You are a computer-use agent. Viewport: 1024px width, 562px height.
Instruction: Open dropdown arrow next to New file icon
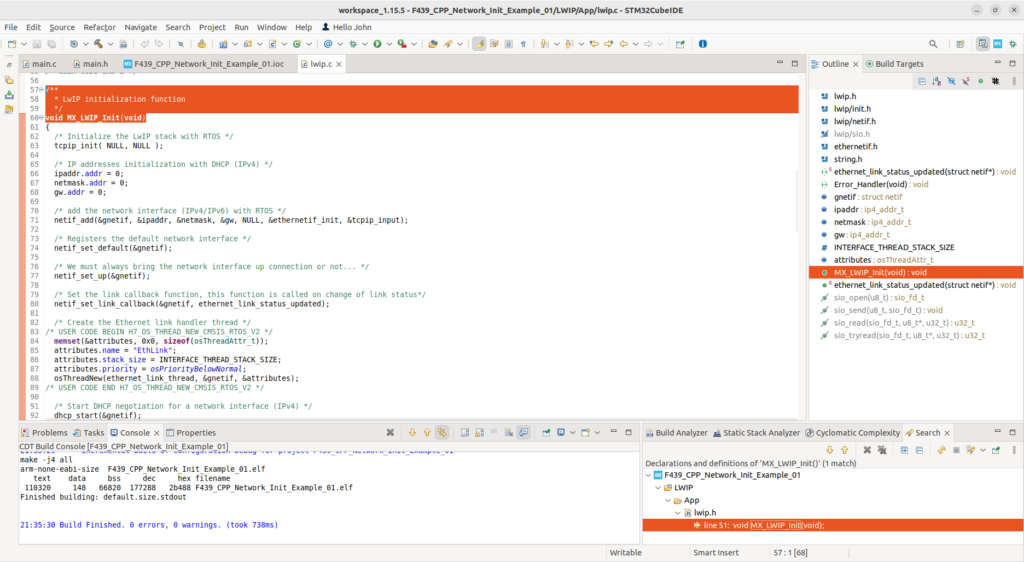coord(24,44)
